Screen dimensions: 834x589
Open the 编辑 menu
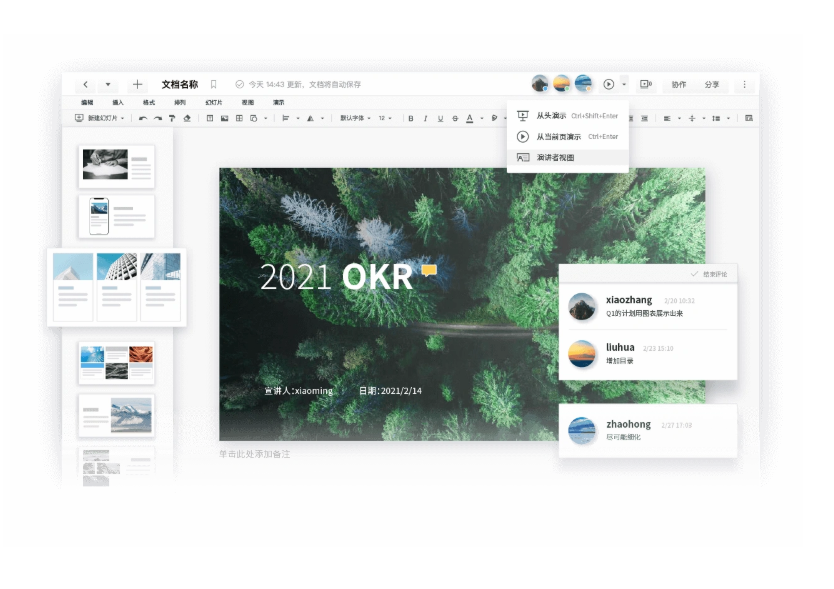tap(87, 102)
